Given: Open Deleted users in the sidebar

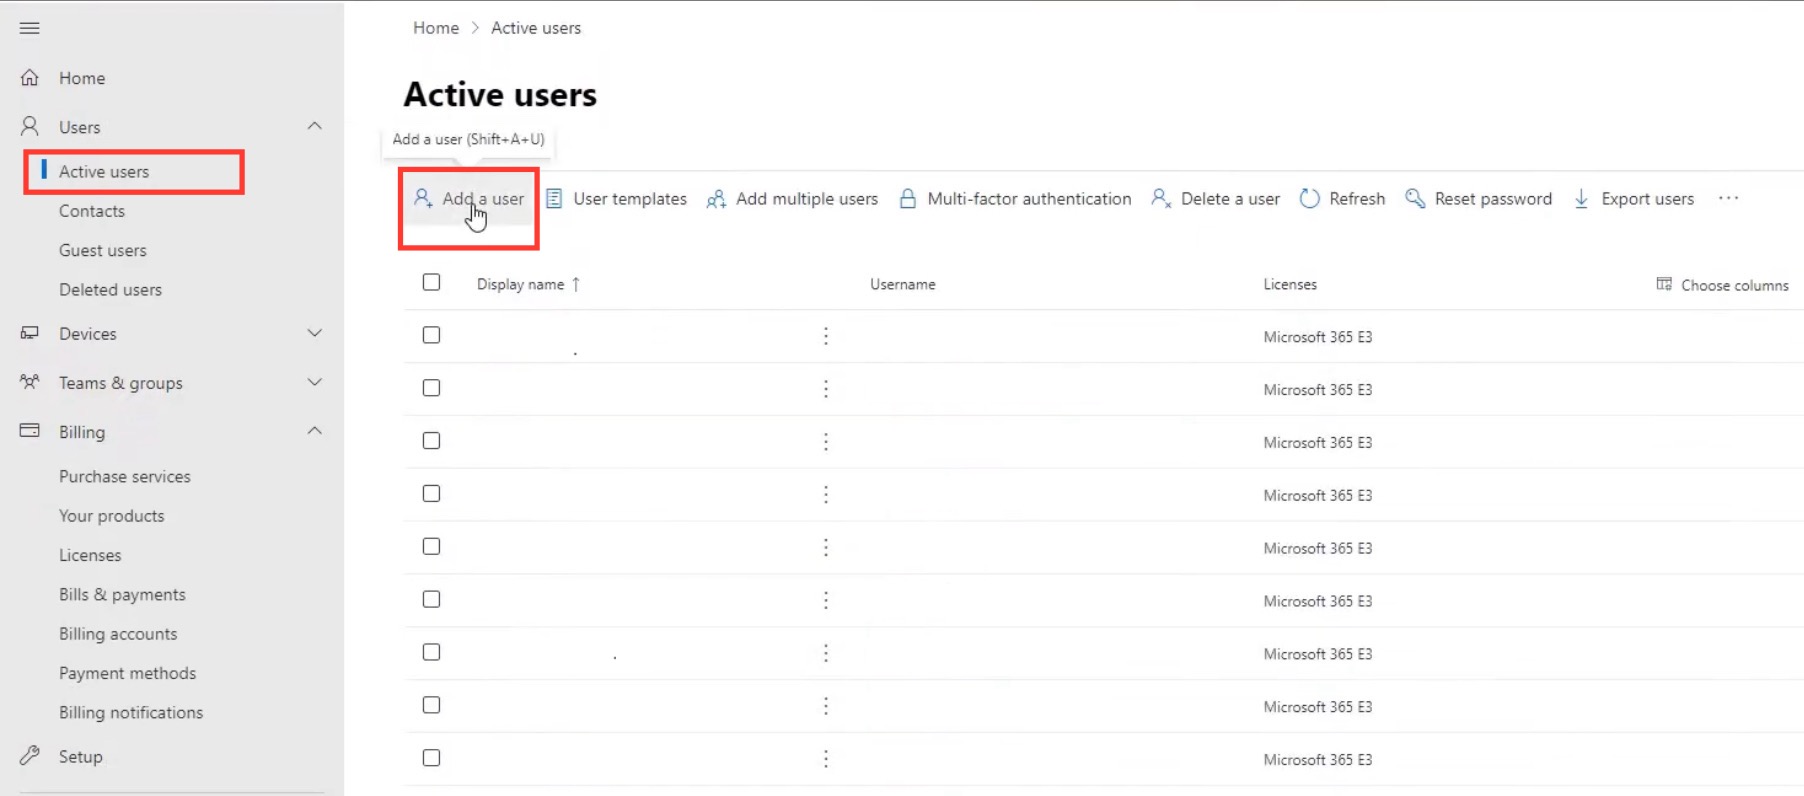Looking at the screenshot, I should pos(110,290).
